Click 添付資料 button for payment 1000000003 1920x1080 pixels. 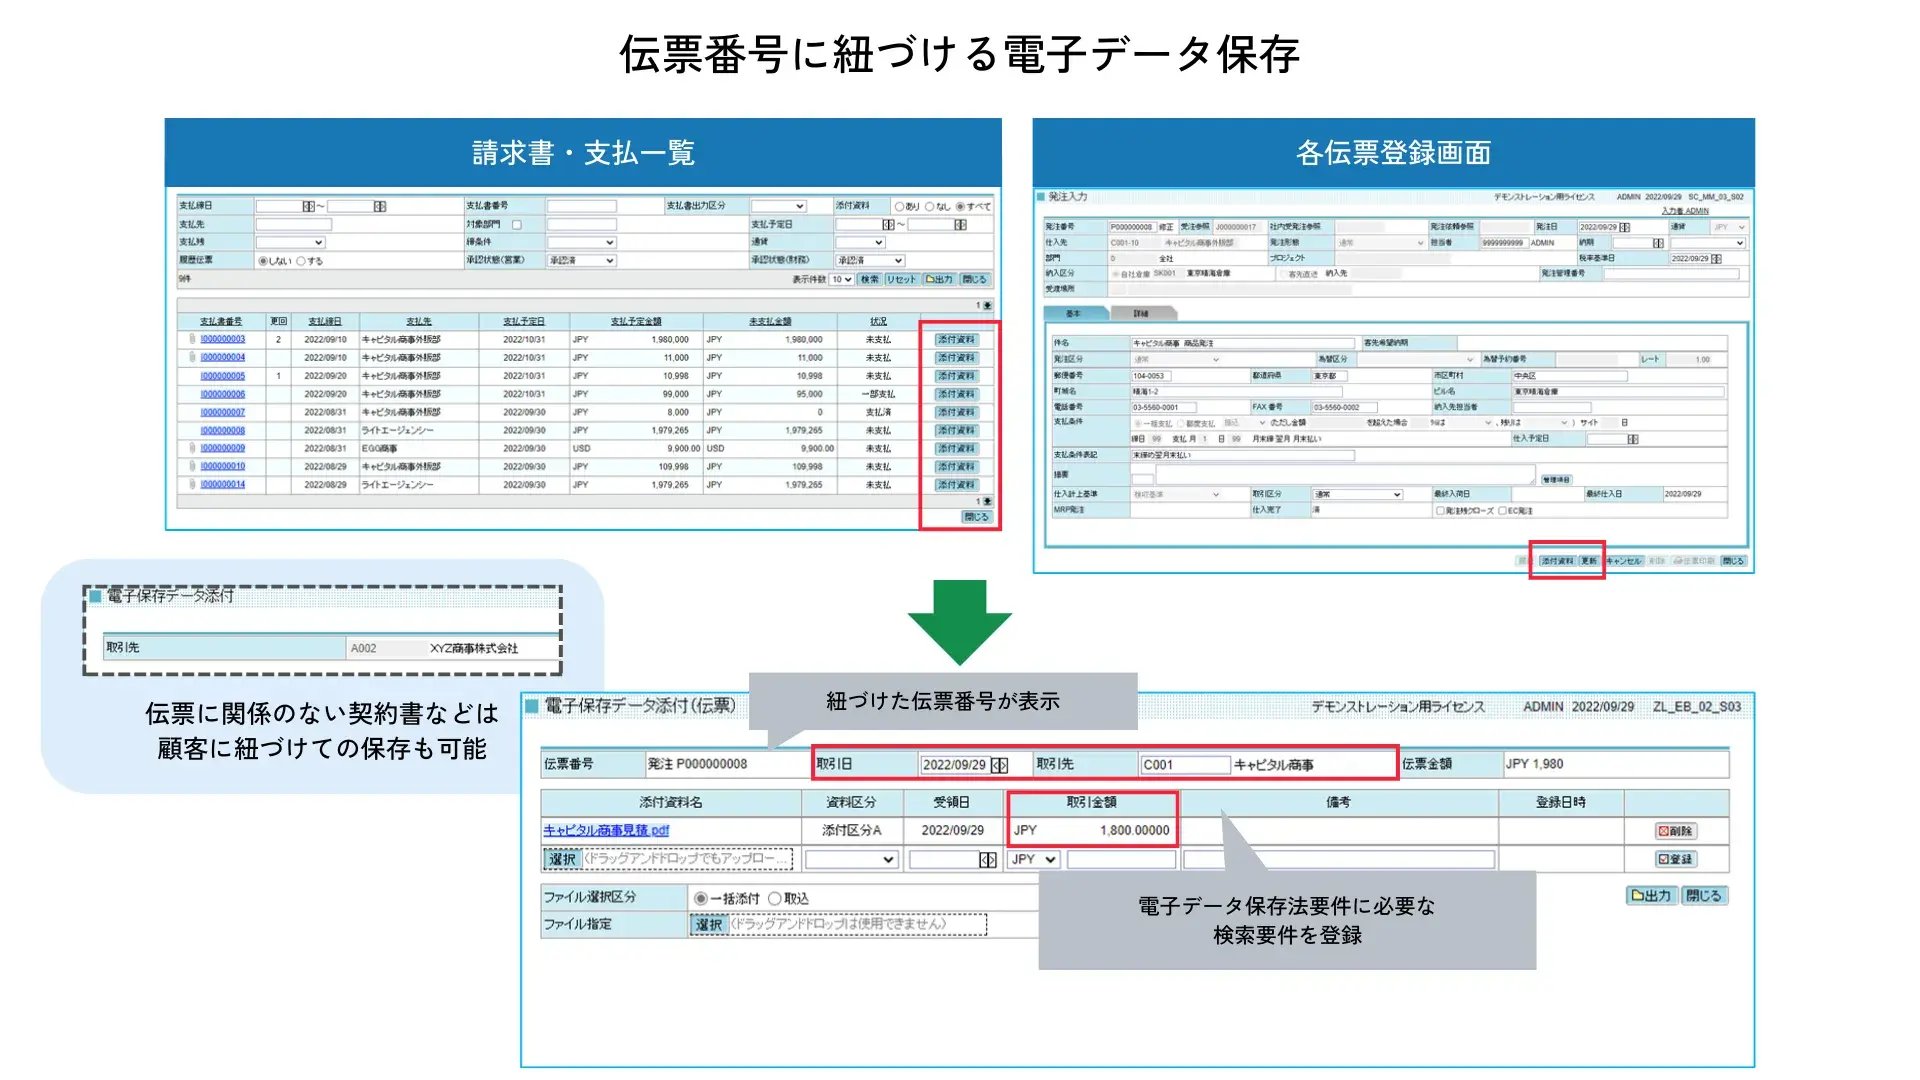pos(956,340)
